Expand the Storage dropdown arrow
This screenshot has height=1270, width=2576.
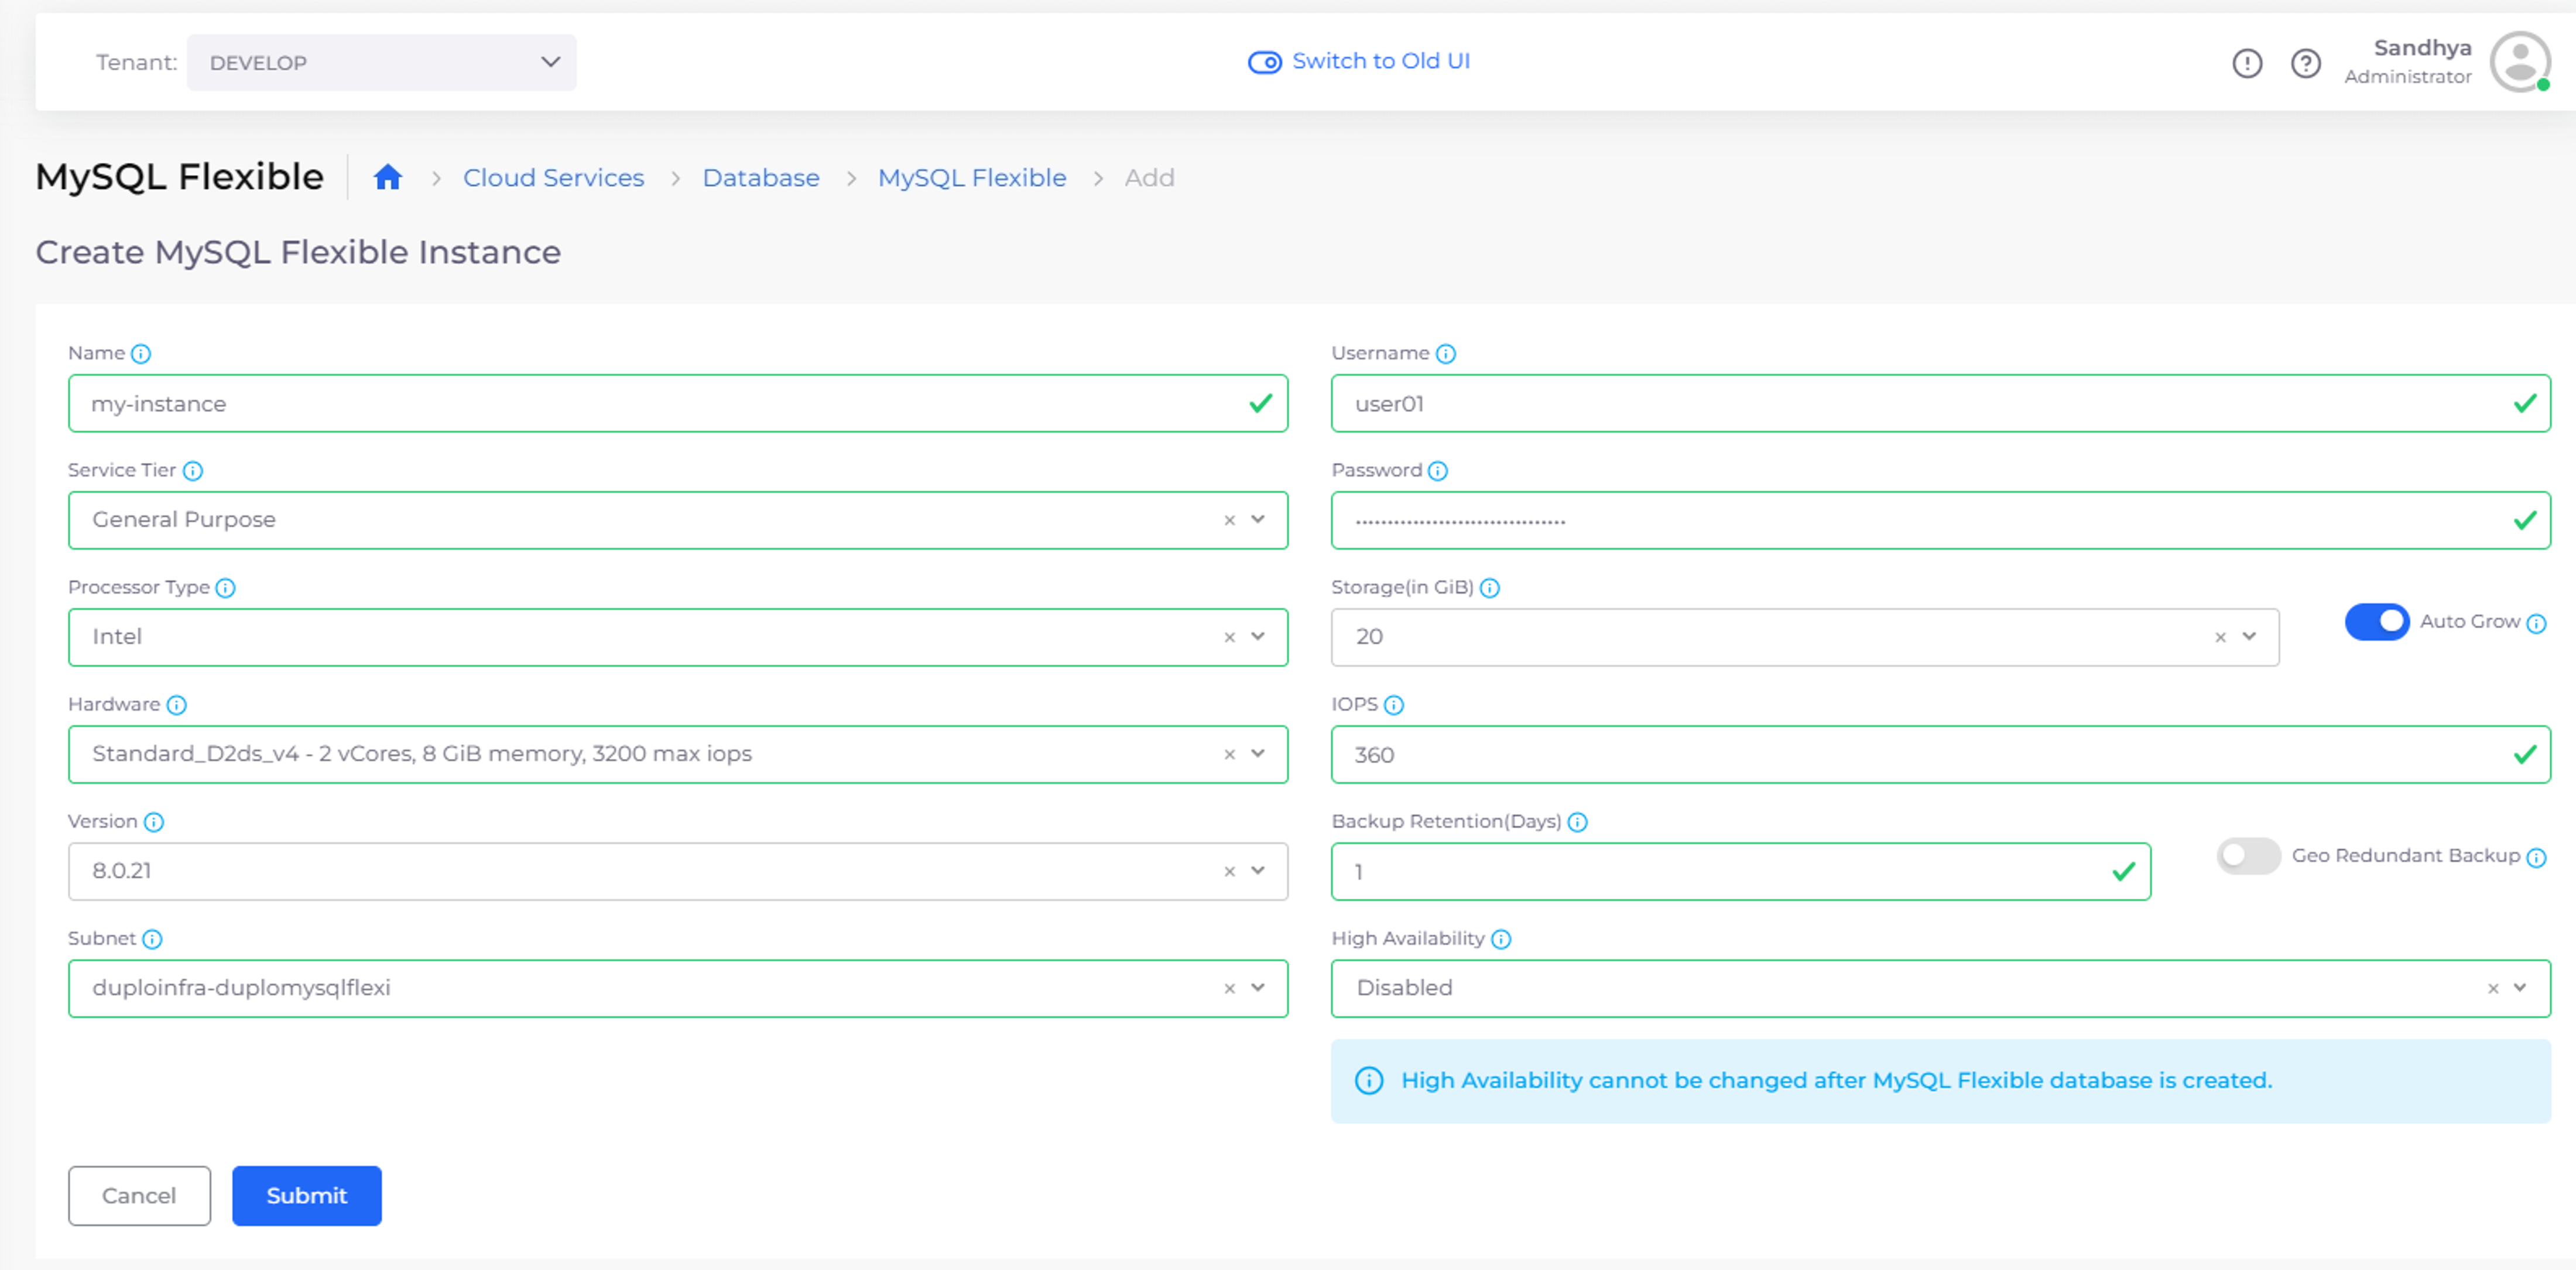(x=2249, y=636)
